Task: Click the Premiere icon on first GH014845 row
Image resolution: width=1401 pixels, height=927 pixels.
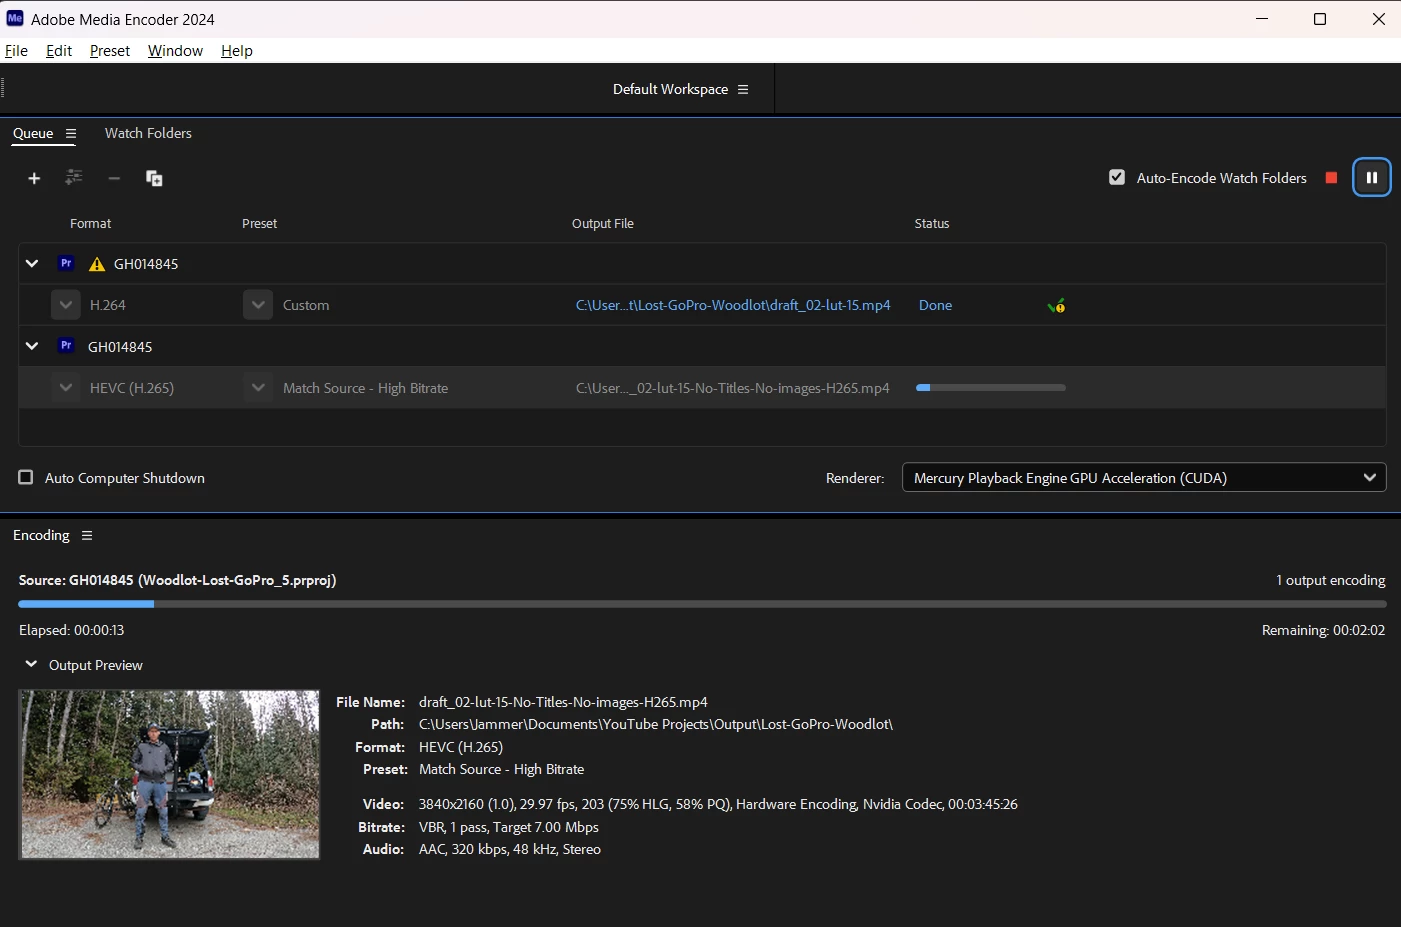Action: [x=66, y=263]
